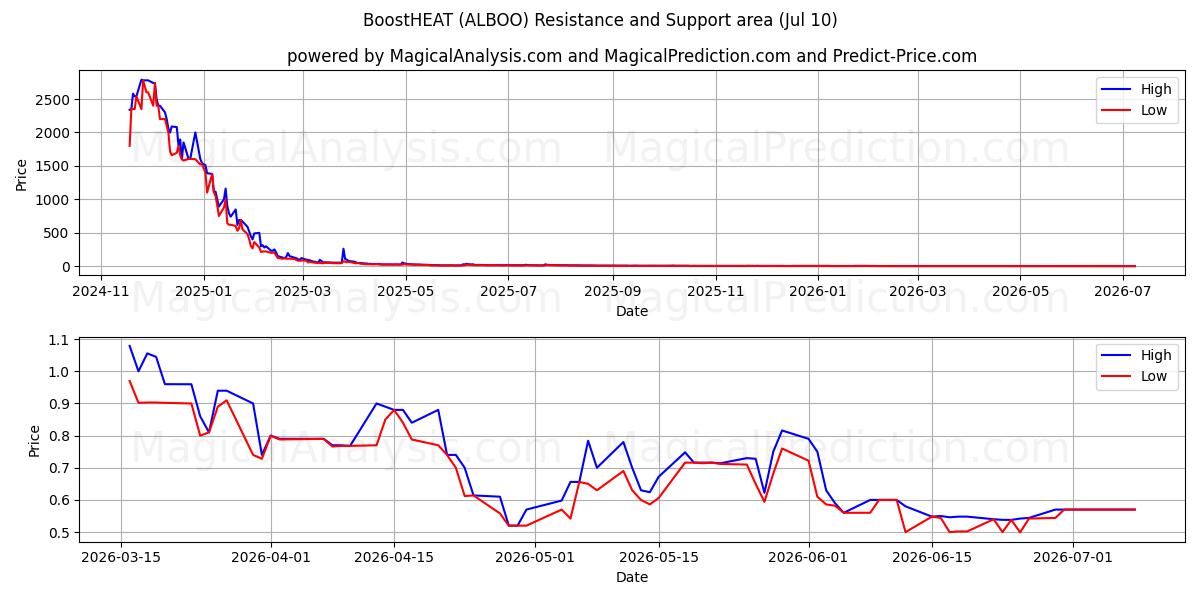This screenshot has height=600, width=1200.
Task: Click the '2026-05' x-axis label
Action: pyautogui.click(x=1018, y=291)
